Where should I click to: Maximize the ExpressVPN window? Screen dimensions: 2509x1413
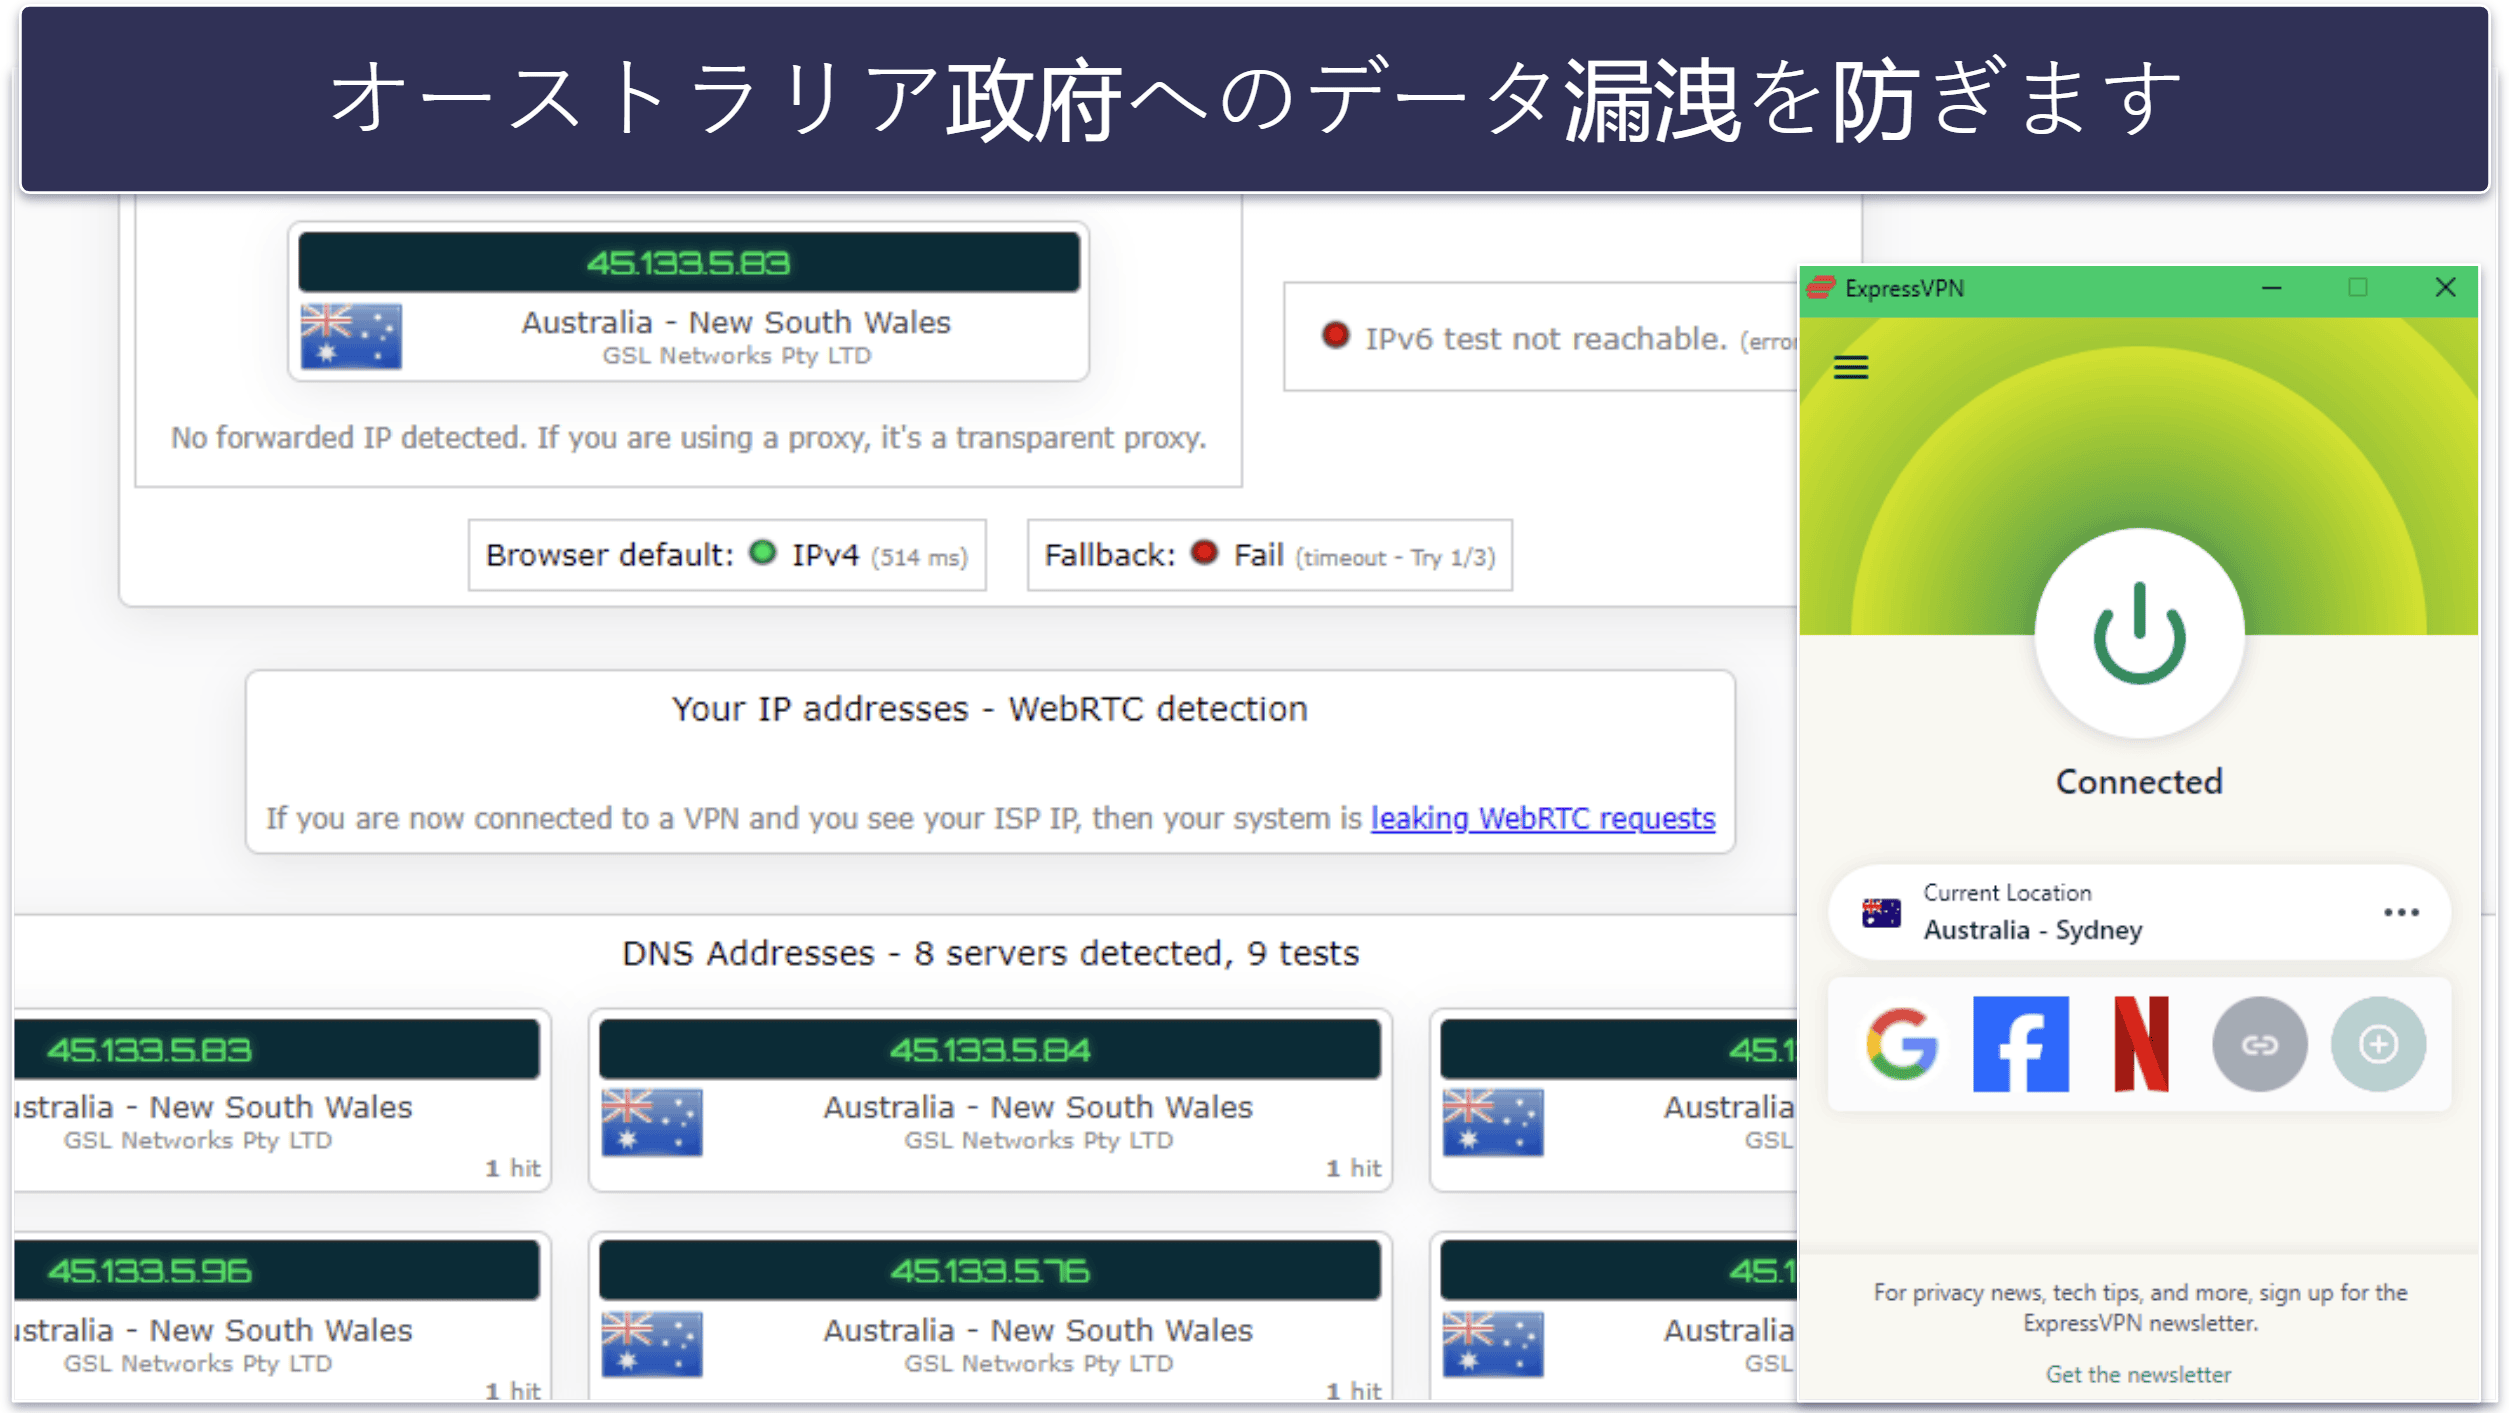[x=2357, y=288]
